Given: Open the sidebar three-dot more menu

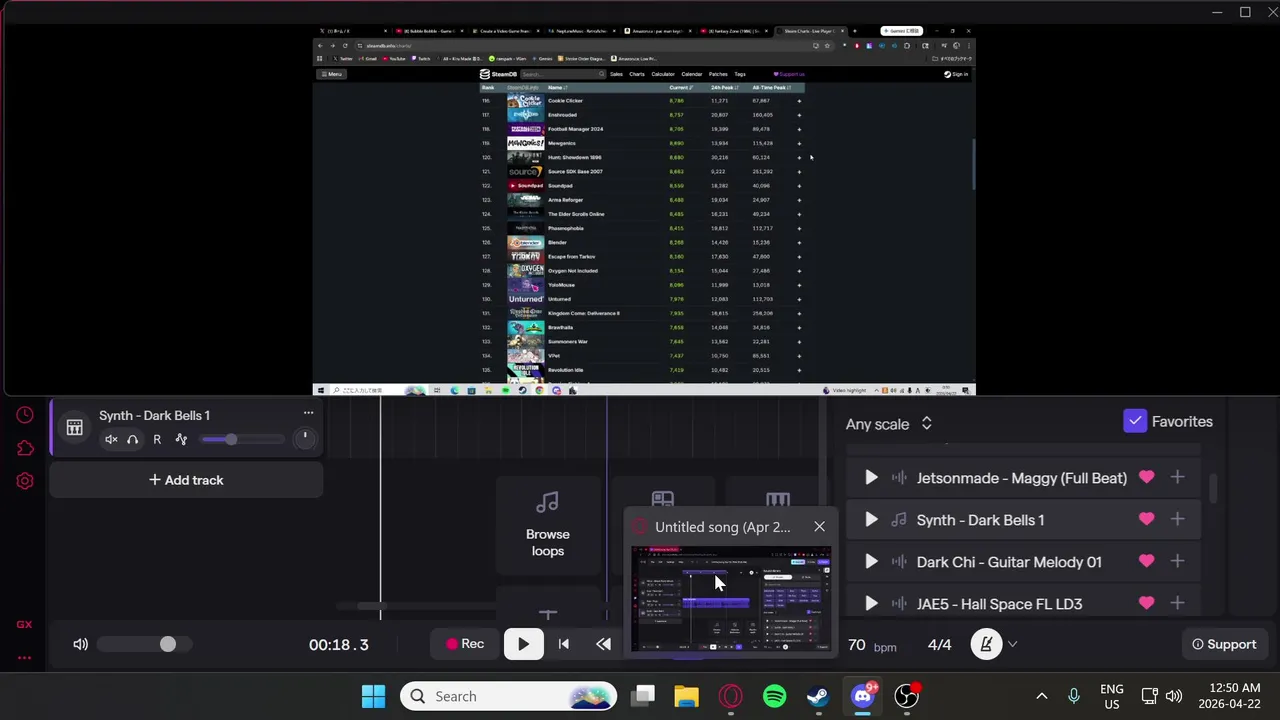Looking at the screenshot, I should pos(24,658).
